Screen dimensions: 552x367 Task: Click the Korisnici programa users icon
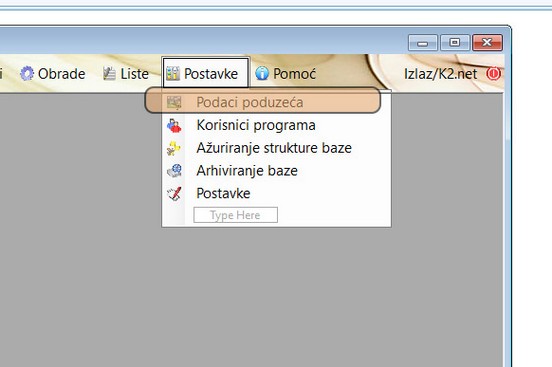pyautogui.click(x=174, y=125)
